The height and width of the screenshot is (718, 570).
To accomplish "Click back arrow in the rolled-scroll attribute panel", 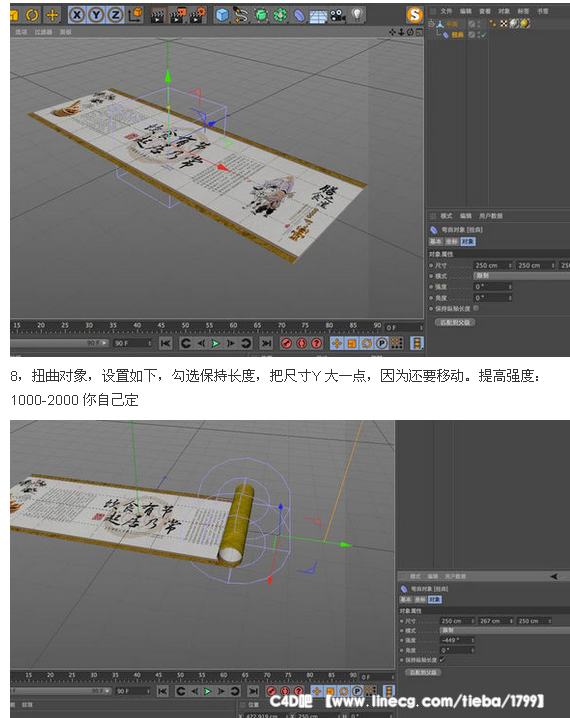I will pyautogui.click(x=554, y=577).
